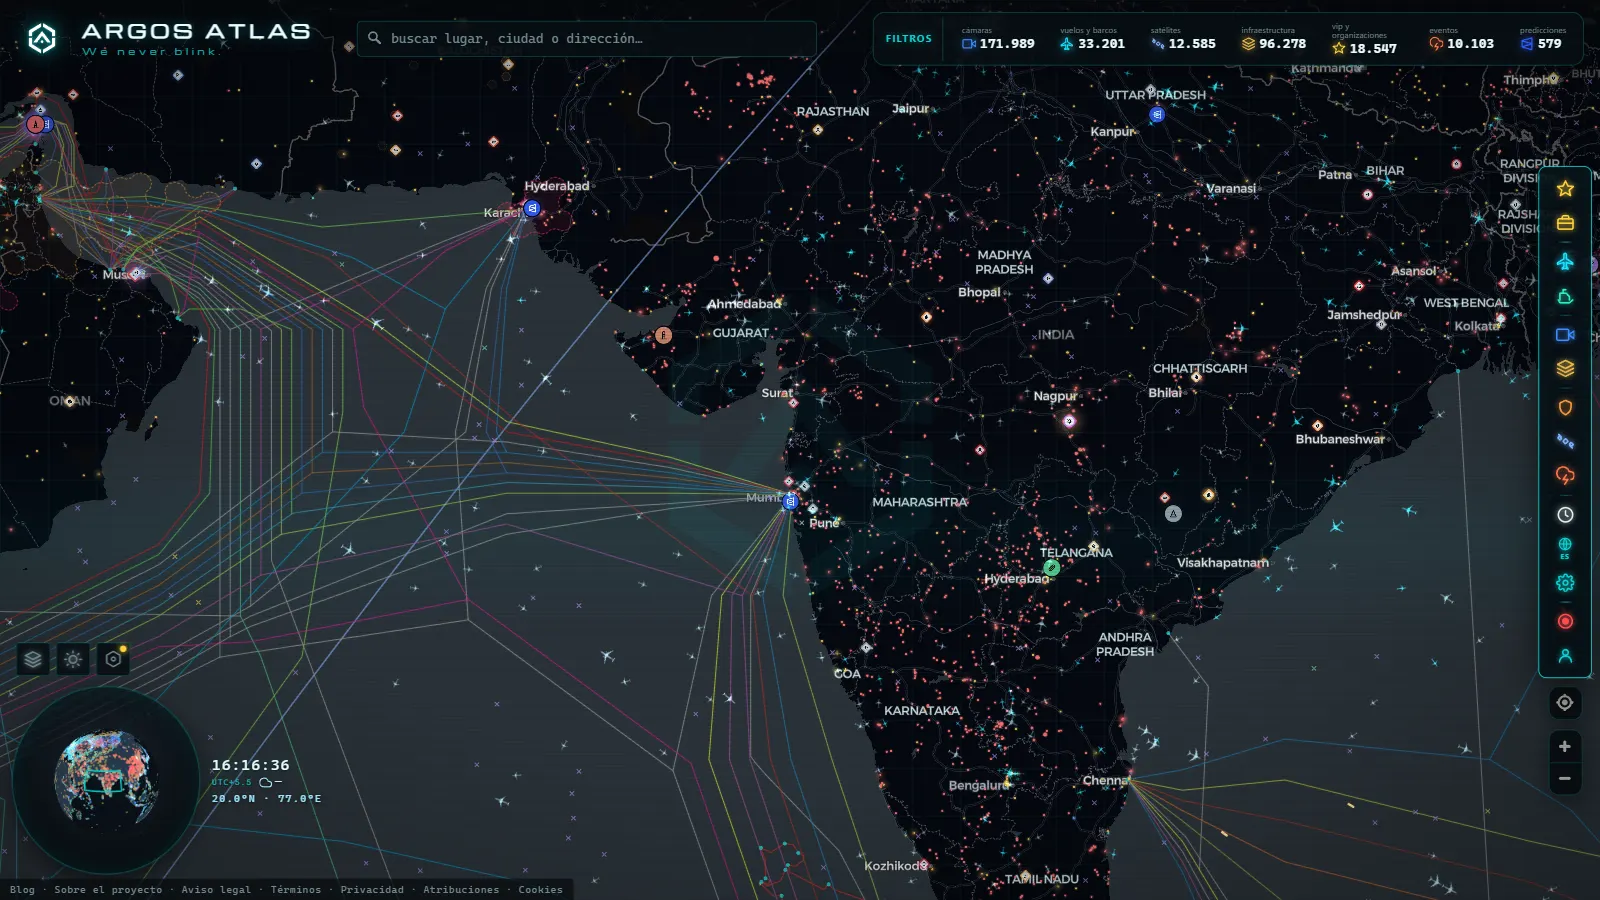
Task: Open the Blog footer link
Action: tap(22, 890)
